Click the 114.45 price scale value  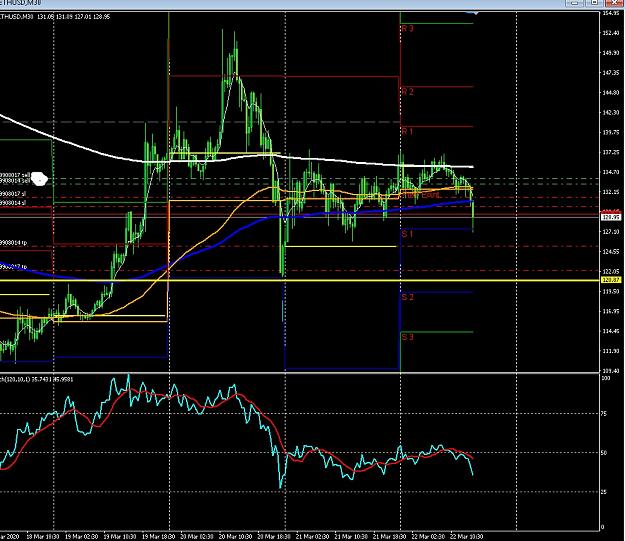[611, 331]
